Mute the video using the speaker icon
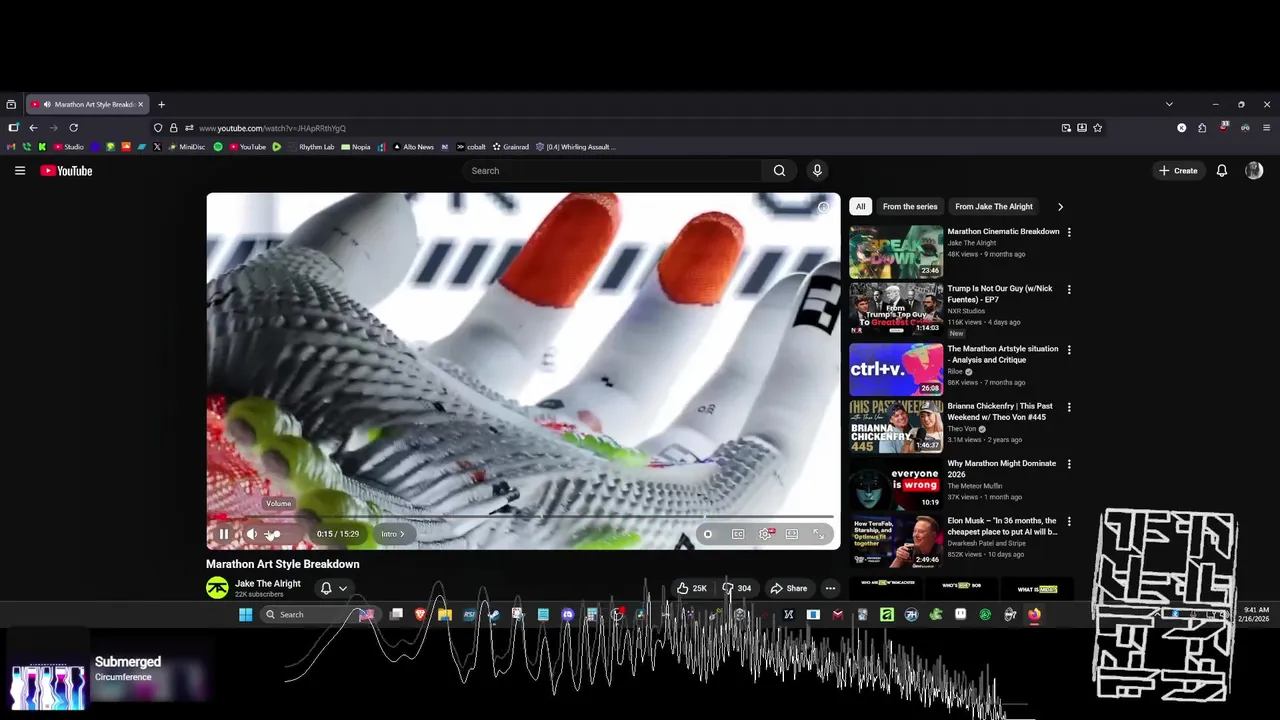 point(252,534)
